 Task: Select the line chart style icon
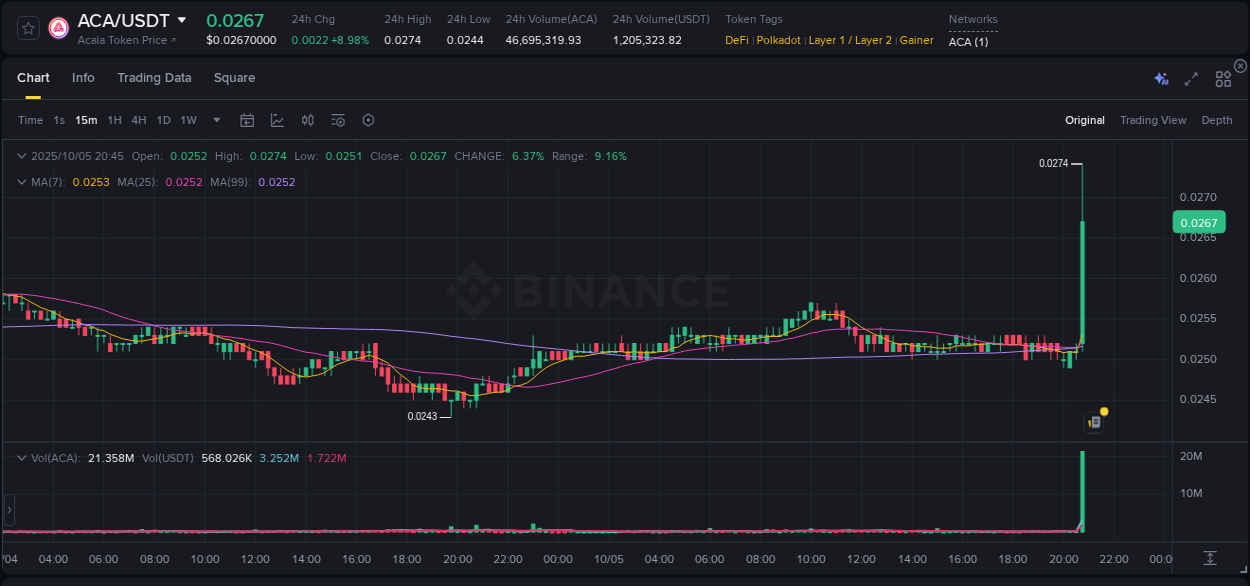pyautogui.click(x=277, y=120)
